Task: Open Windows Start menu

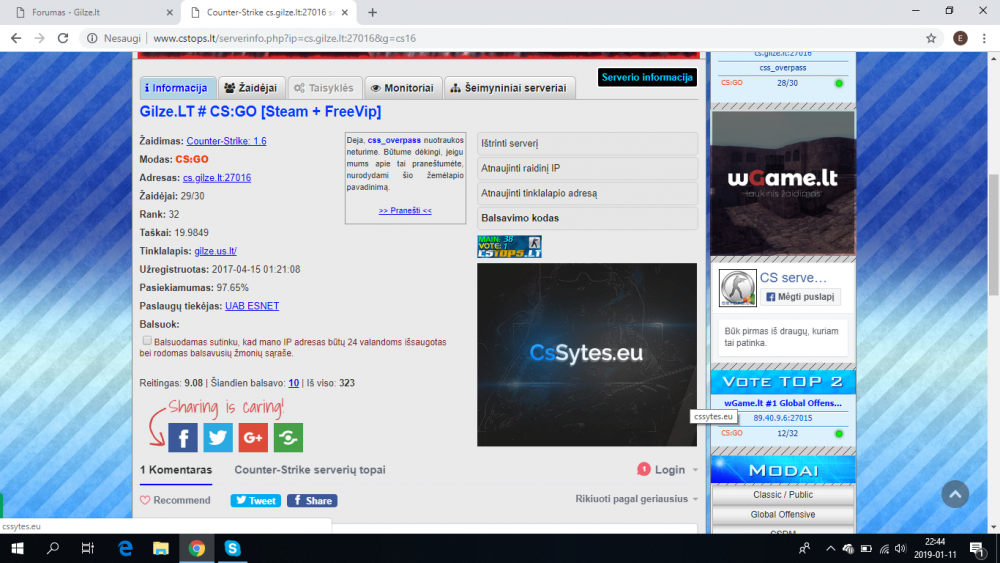Action: 17,548
